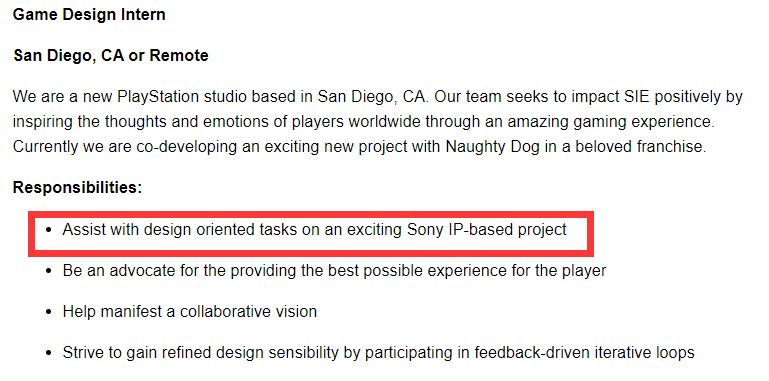
Task: Select "Help manifest a collaborative vision" bullet text
Action: [189, 312]
